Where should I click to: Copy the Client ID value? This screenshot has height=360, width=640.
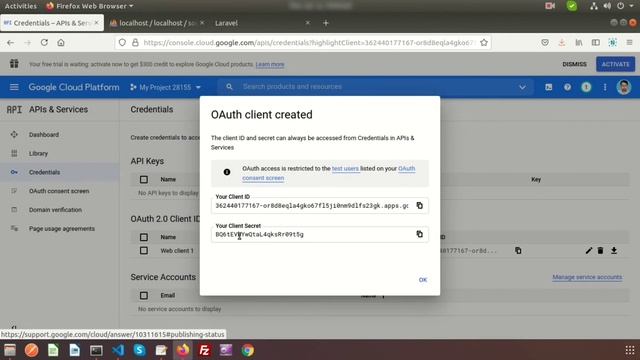click(420, 205)
